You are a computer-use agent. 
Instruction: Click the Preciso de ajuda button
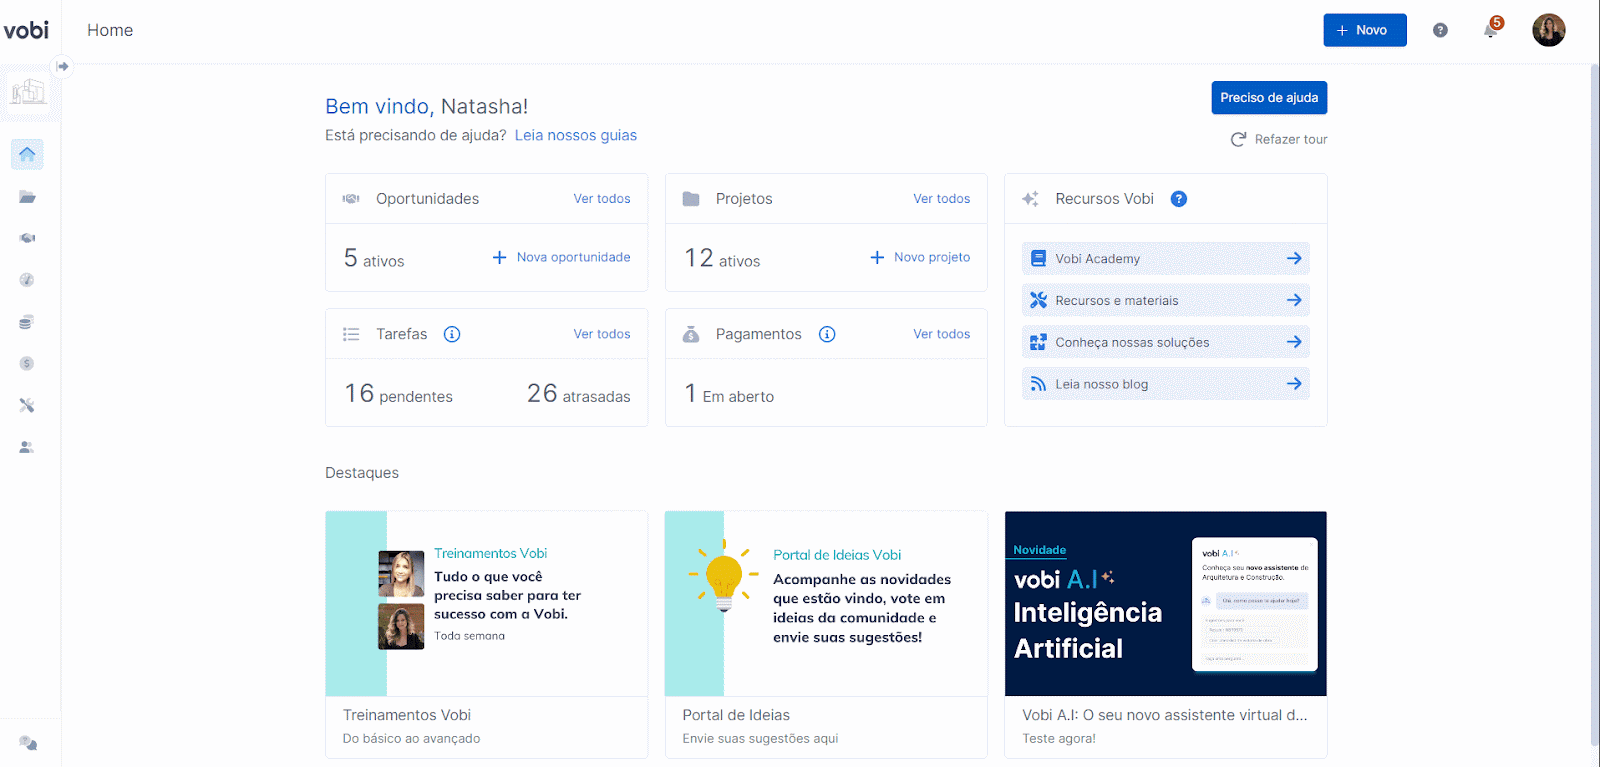[x=1269, y=98]
